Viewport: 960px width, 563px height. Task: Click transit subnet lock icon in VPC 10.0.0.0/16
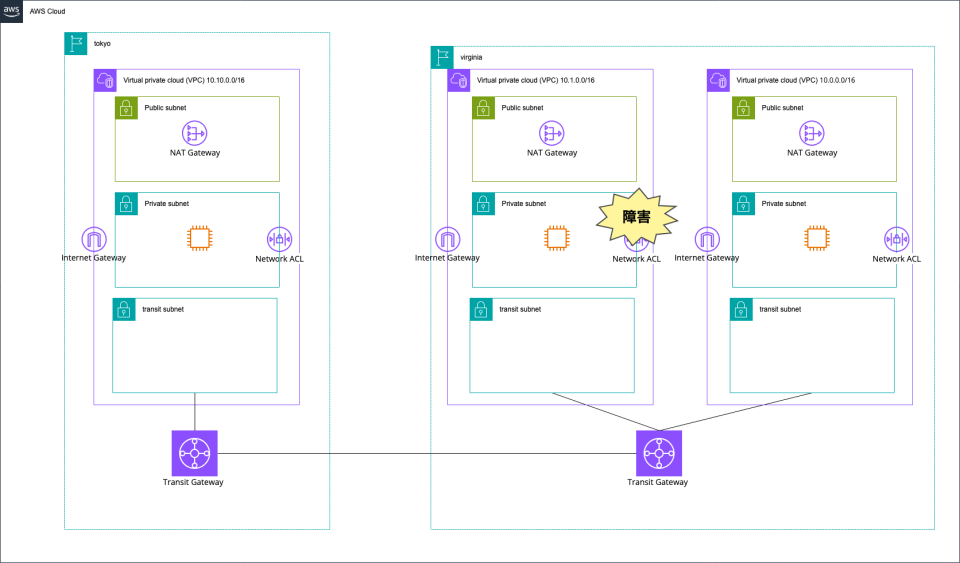pos(741,310)
